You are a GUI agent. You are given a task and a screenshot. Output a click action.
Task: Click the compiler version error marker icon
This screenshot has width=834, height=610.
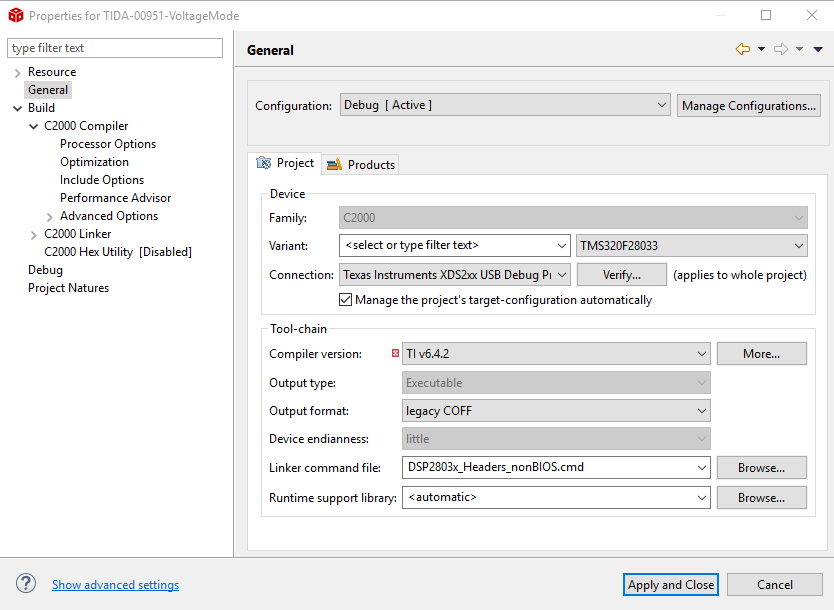tap(396, 353)
